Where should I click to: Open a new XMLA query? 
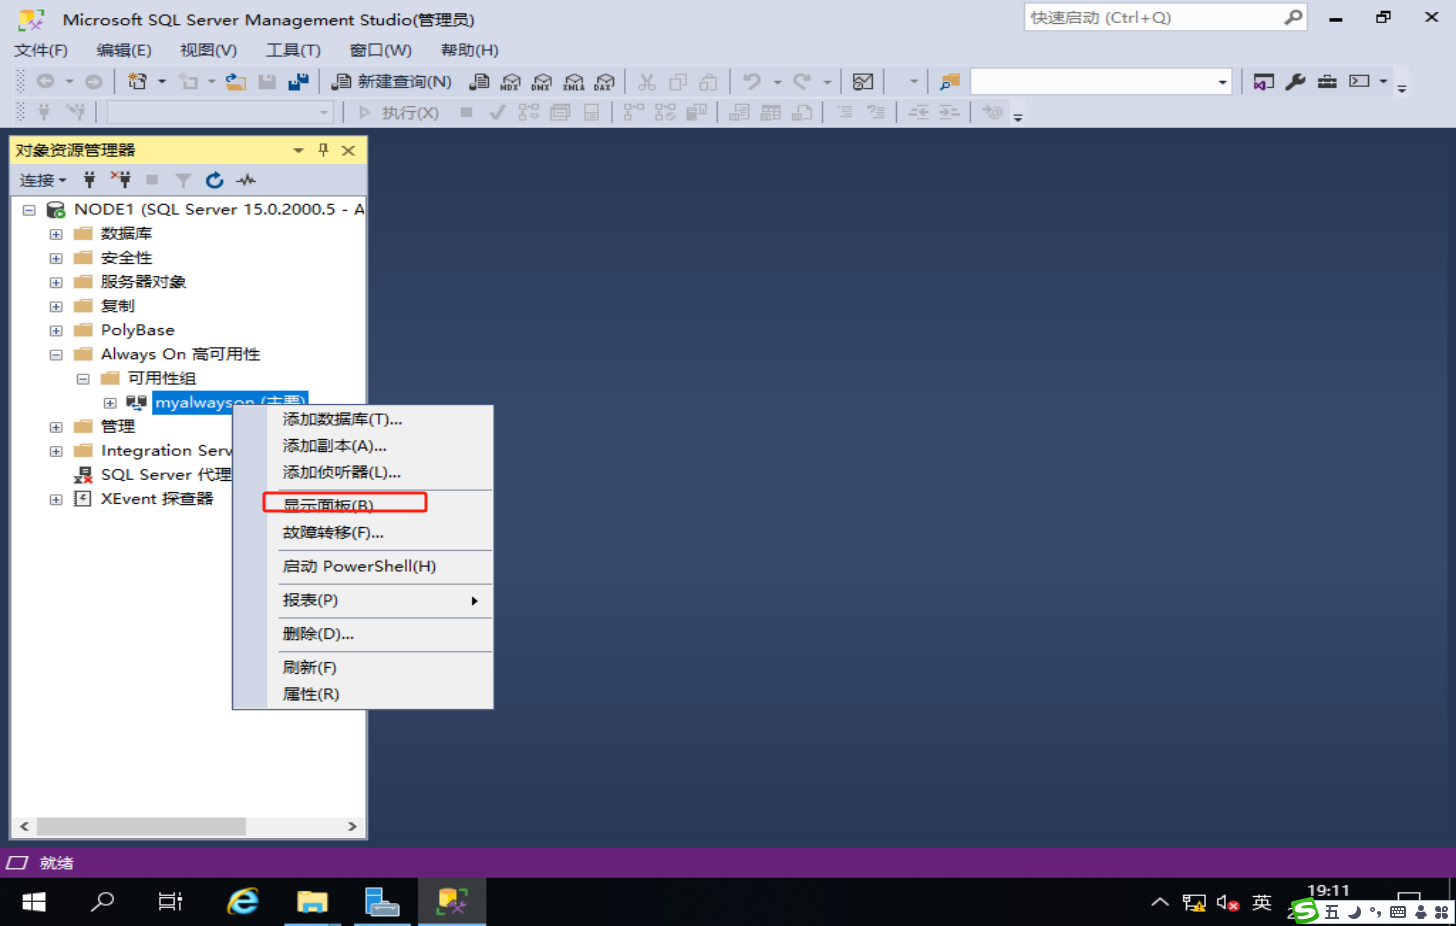click(574, 82)
